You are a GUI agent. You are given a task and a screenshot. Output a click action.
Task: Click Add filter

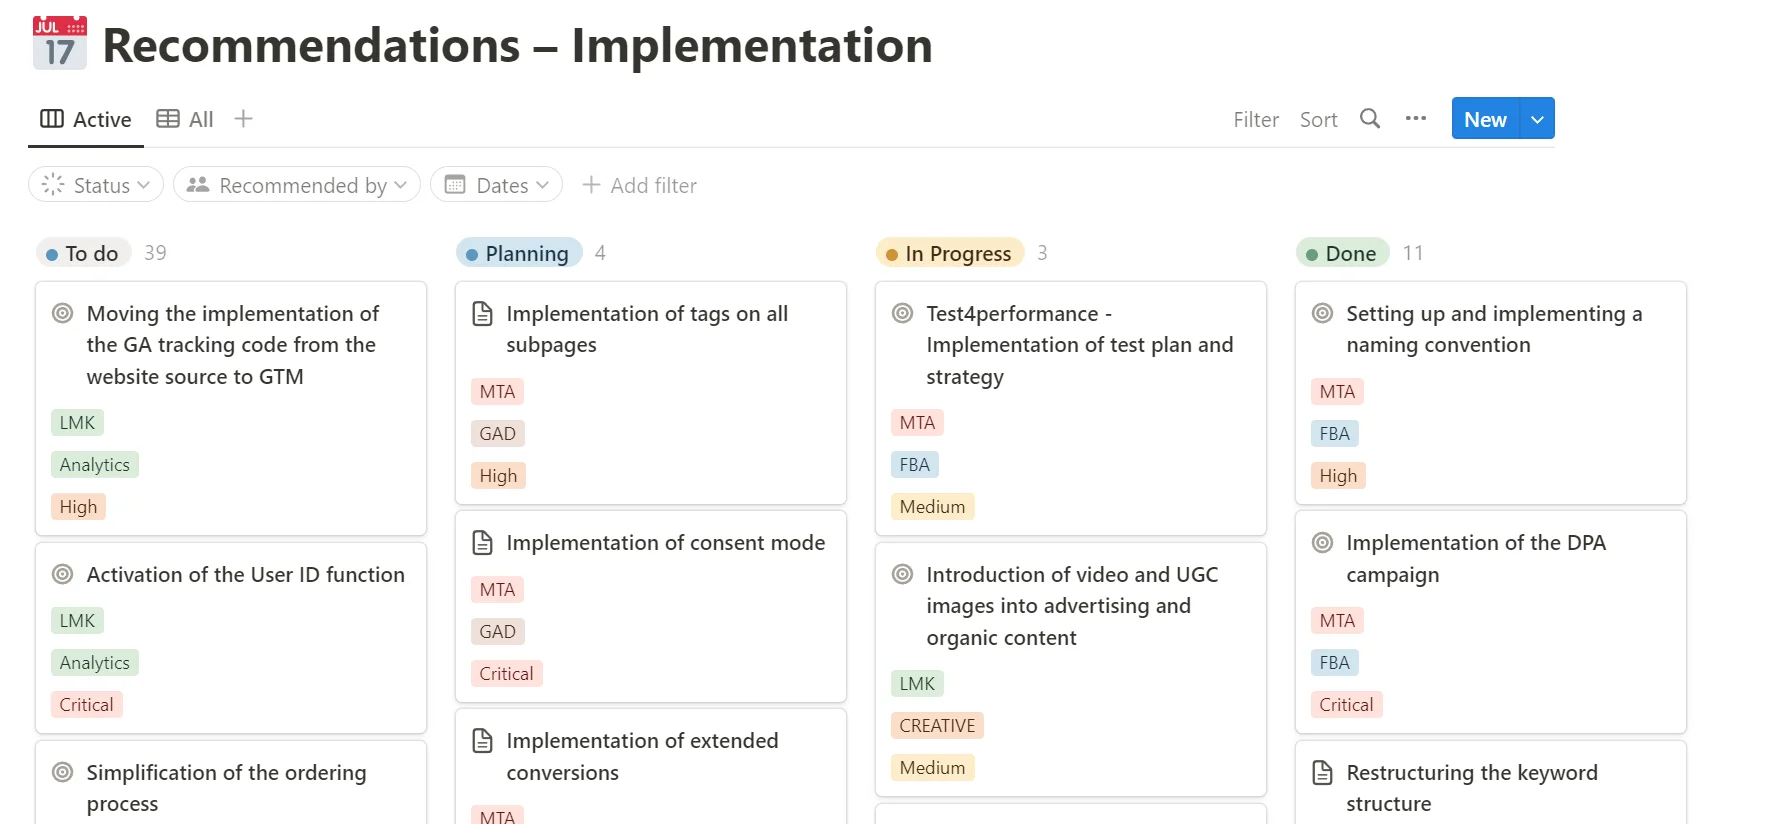click(x=640, y=185)
